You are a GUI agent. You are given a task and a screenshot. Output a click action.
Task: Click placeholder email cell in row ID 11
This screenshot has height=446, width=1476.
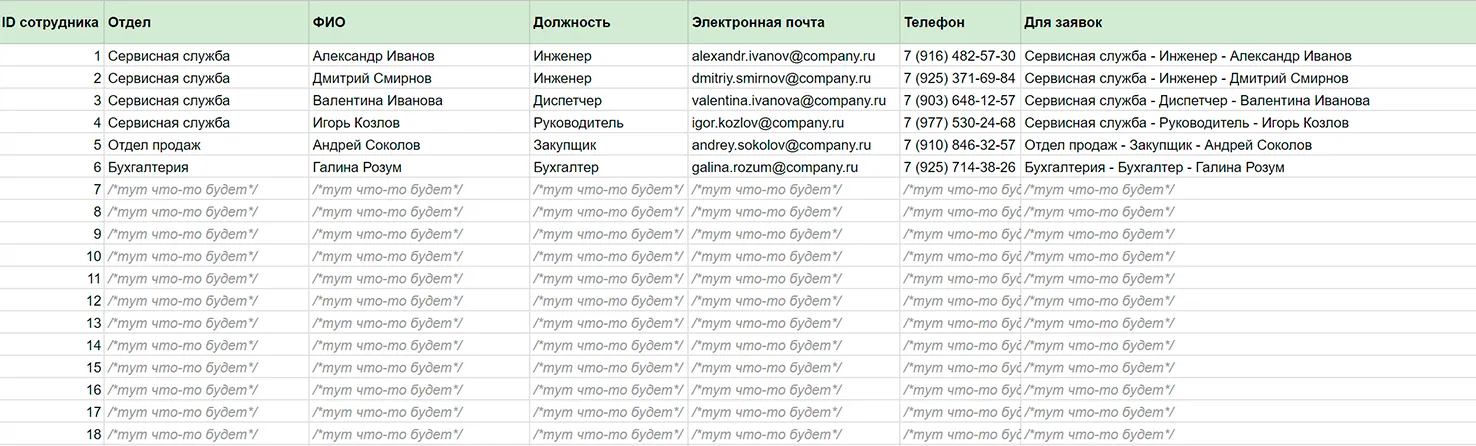(794, 278)
